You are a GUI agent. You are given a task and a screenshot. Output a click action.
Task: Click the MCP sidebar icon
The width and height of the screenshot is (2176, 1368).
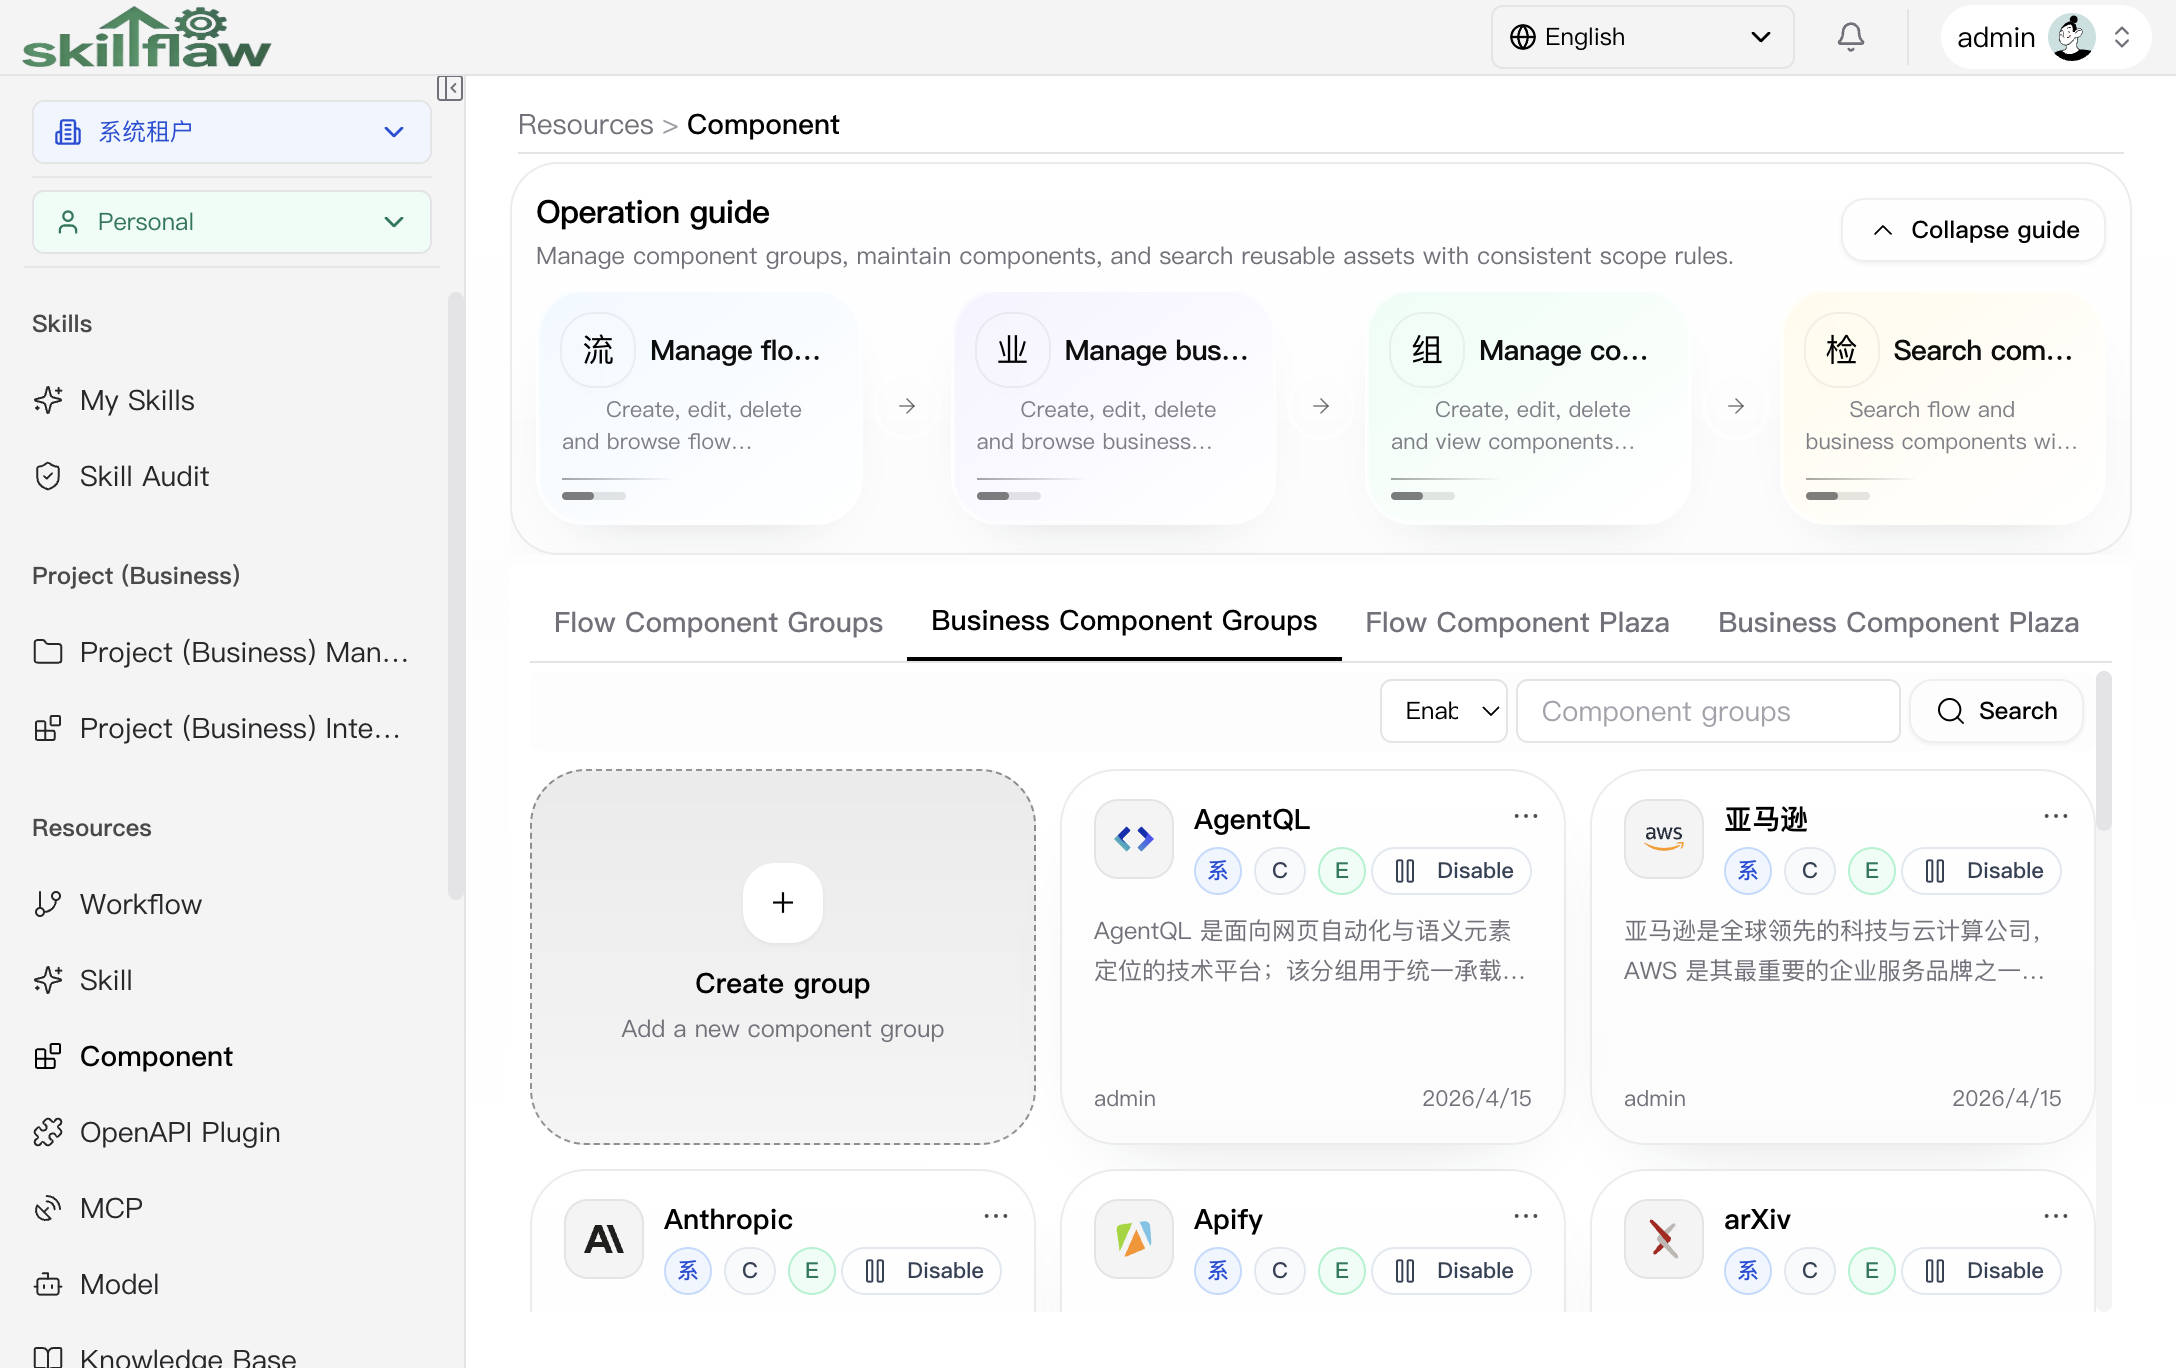pyautogui.click(x=48, y=1208)
